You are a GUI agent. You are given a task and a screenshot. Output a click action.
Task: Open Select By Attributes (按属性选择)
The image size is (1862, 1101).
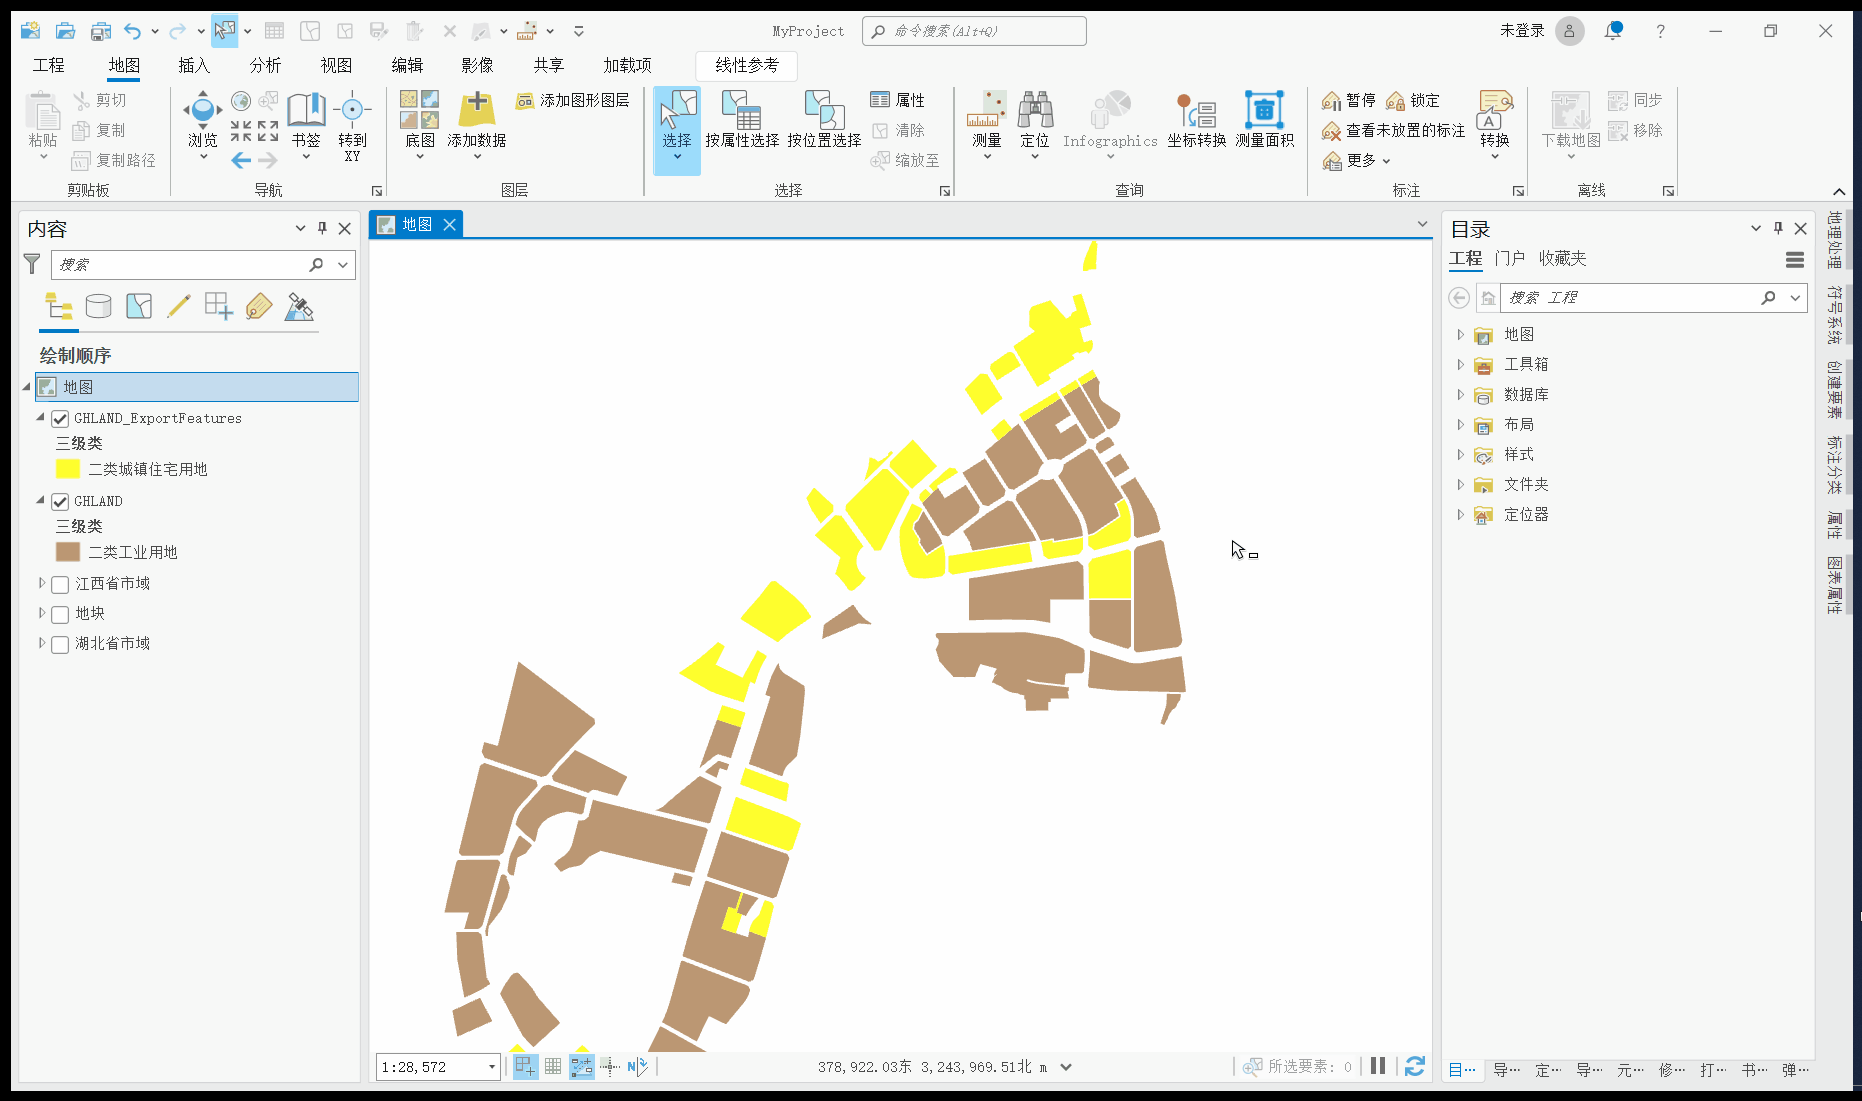[742, 120]
